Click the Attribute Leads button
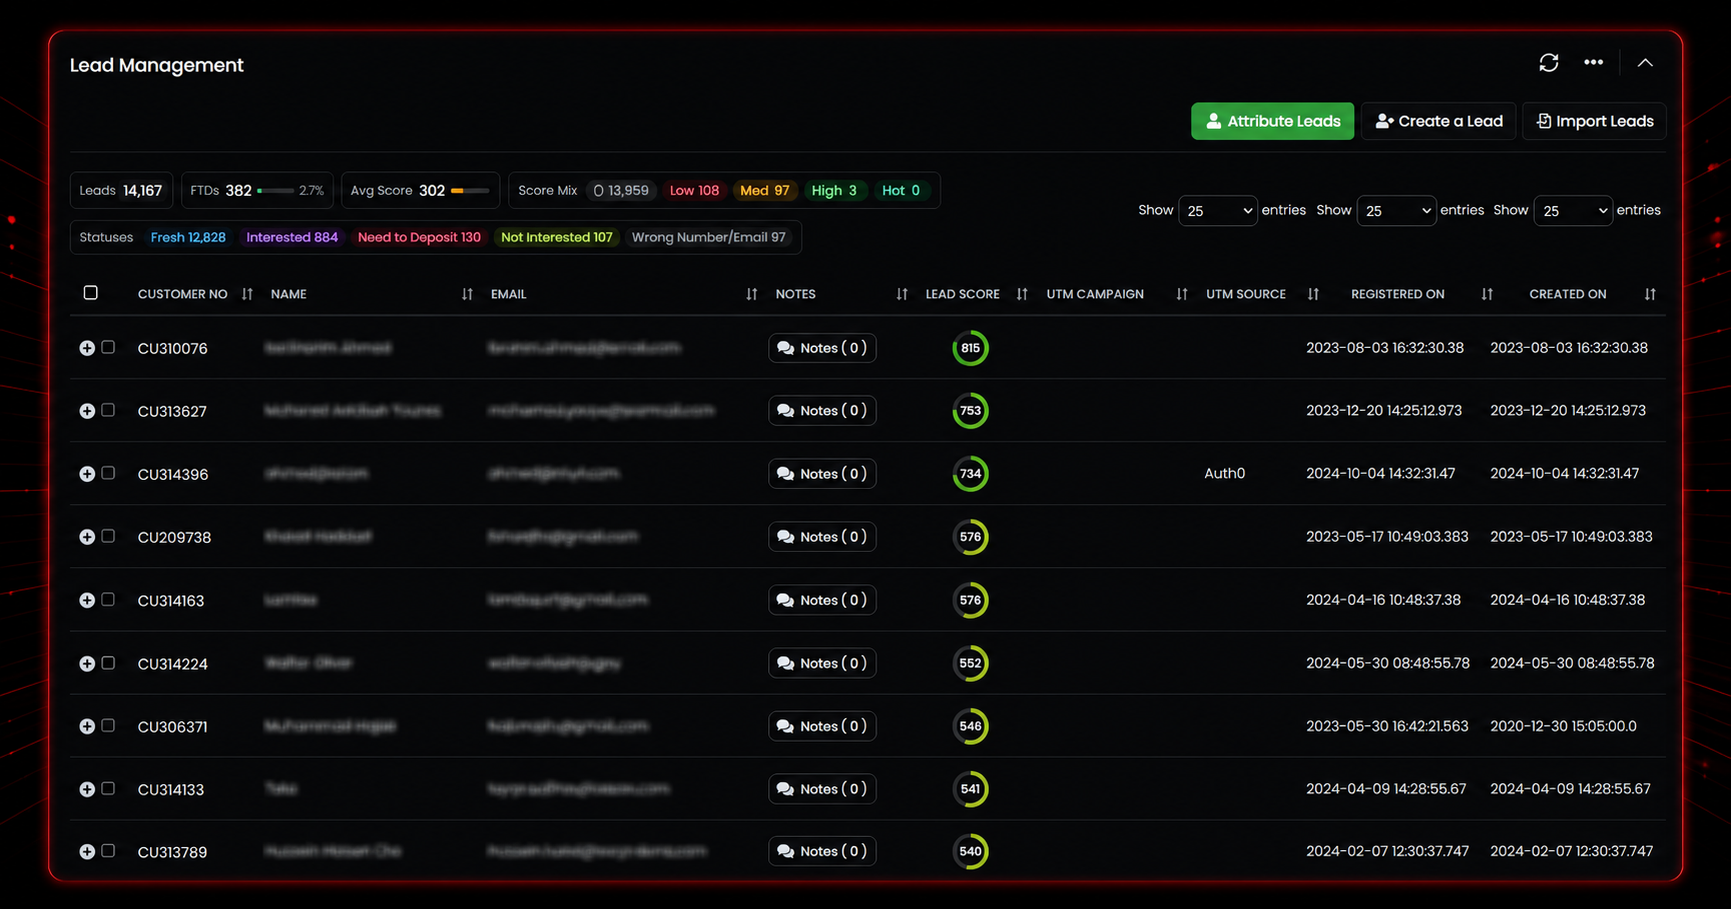This screenshot has height=909, width=1731. click(x=1272, y=121)
